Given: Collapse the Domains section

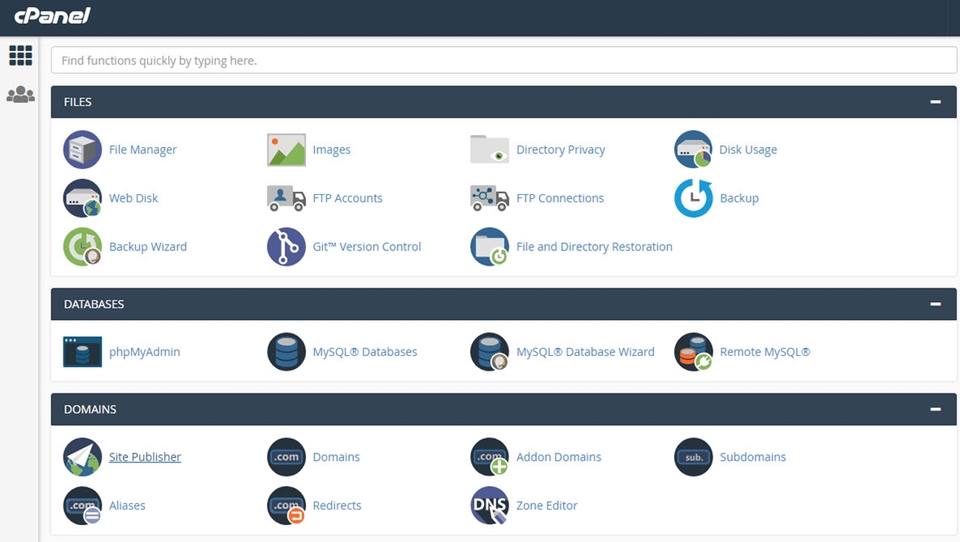Looking at the screenshot, I should 935,409.
